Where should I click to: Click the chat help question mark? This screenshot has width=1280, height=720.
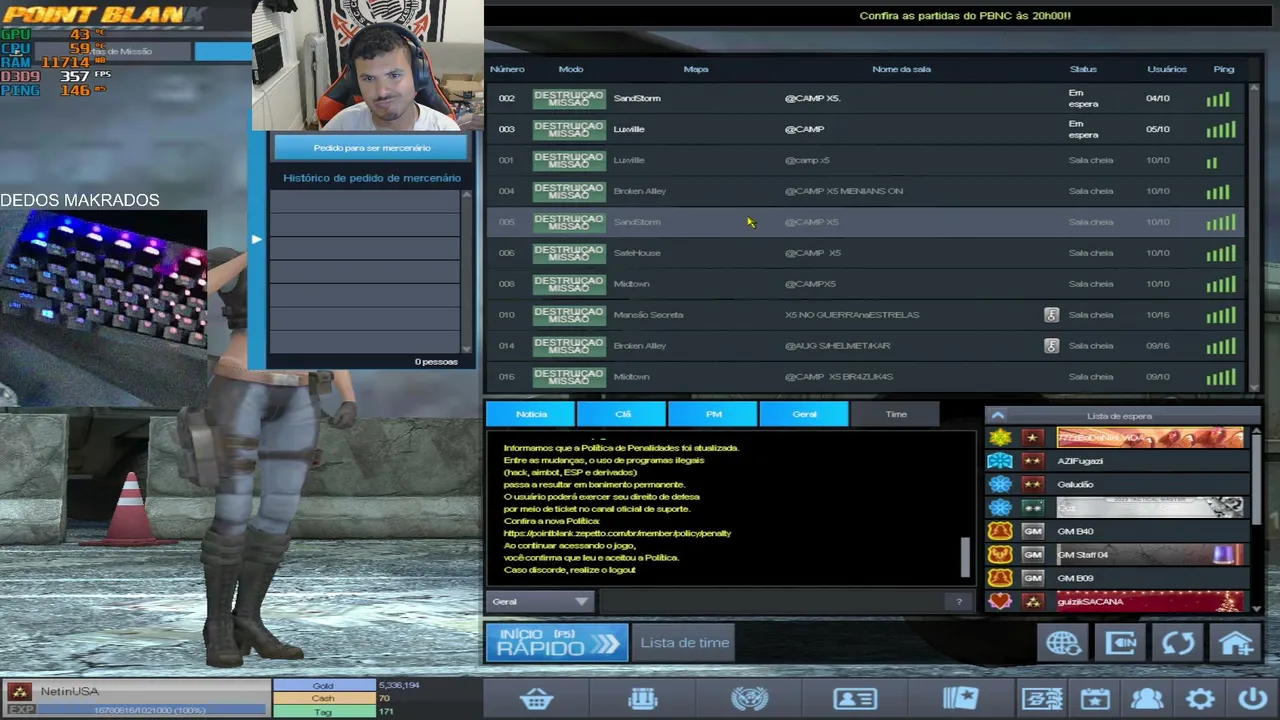click(958, 601)
